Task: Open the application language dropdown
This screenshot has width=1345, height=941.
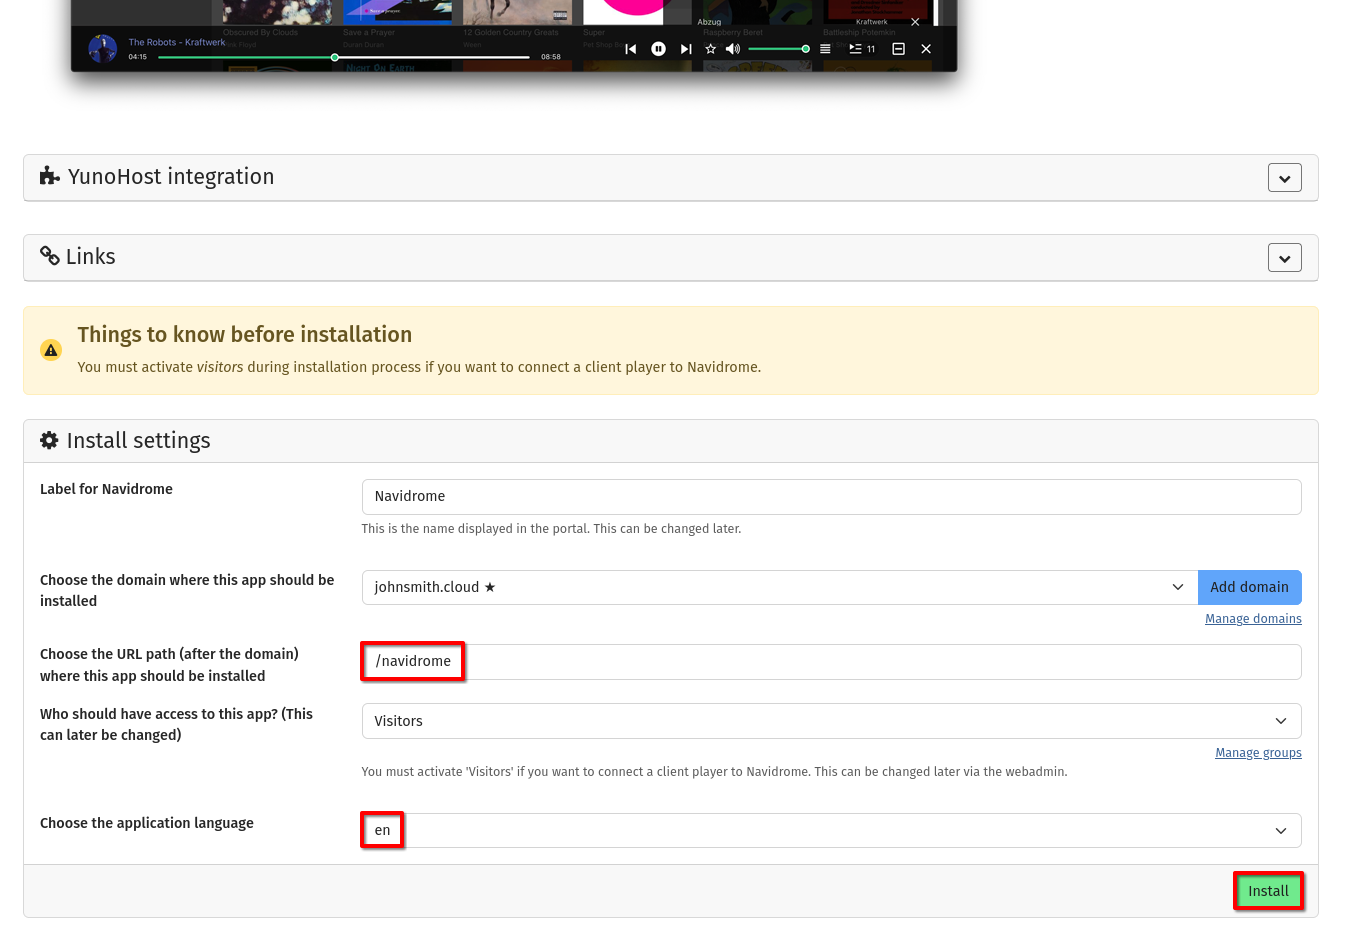Action: coord(831,830)
